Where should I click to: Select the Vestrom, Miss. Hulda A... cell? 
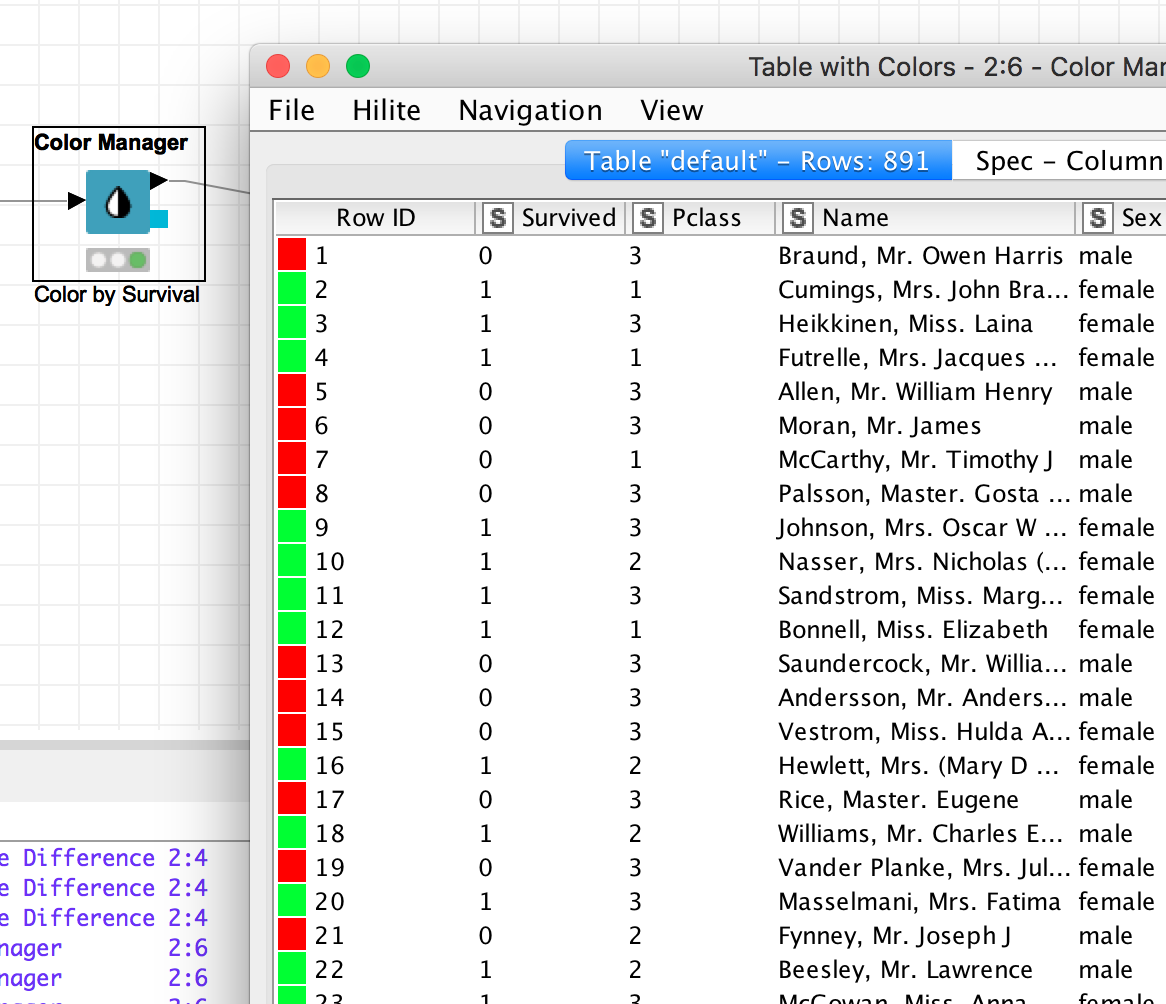924,732
